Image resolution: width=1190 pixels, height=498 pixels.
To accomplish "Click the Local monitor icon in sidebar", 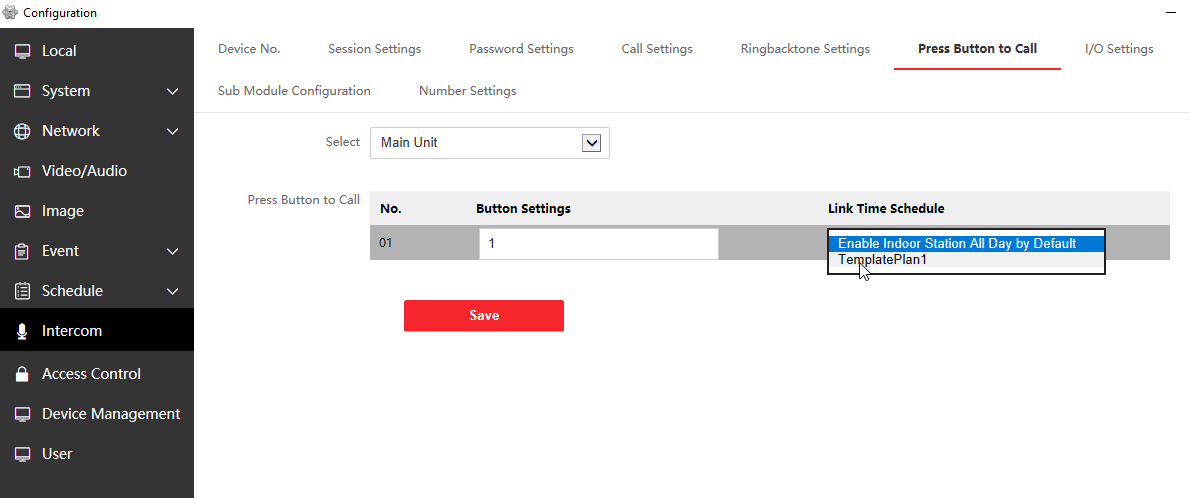I will pyautogui.click(x=22, y=51).
